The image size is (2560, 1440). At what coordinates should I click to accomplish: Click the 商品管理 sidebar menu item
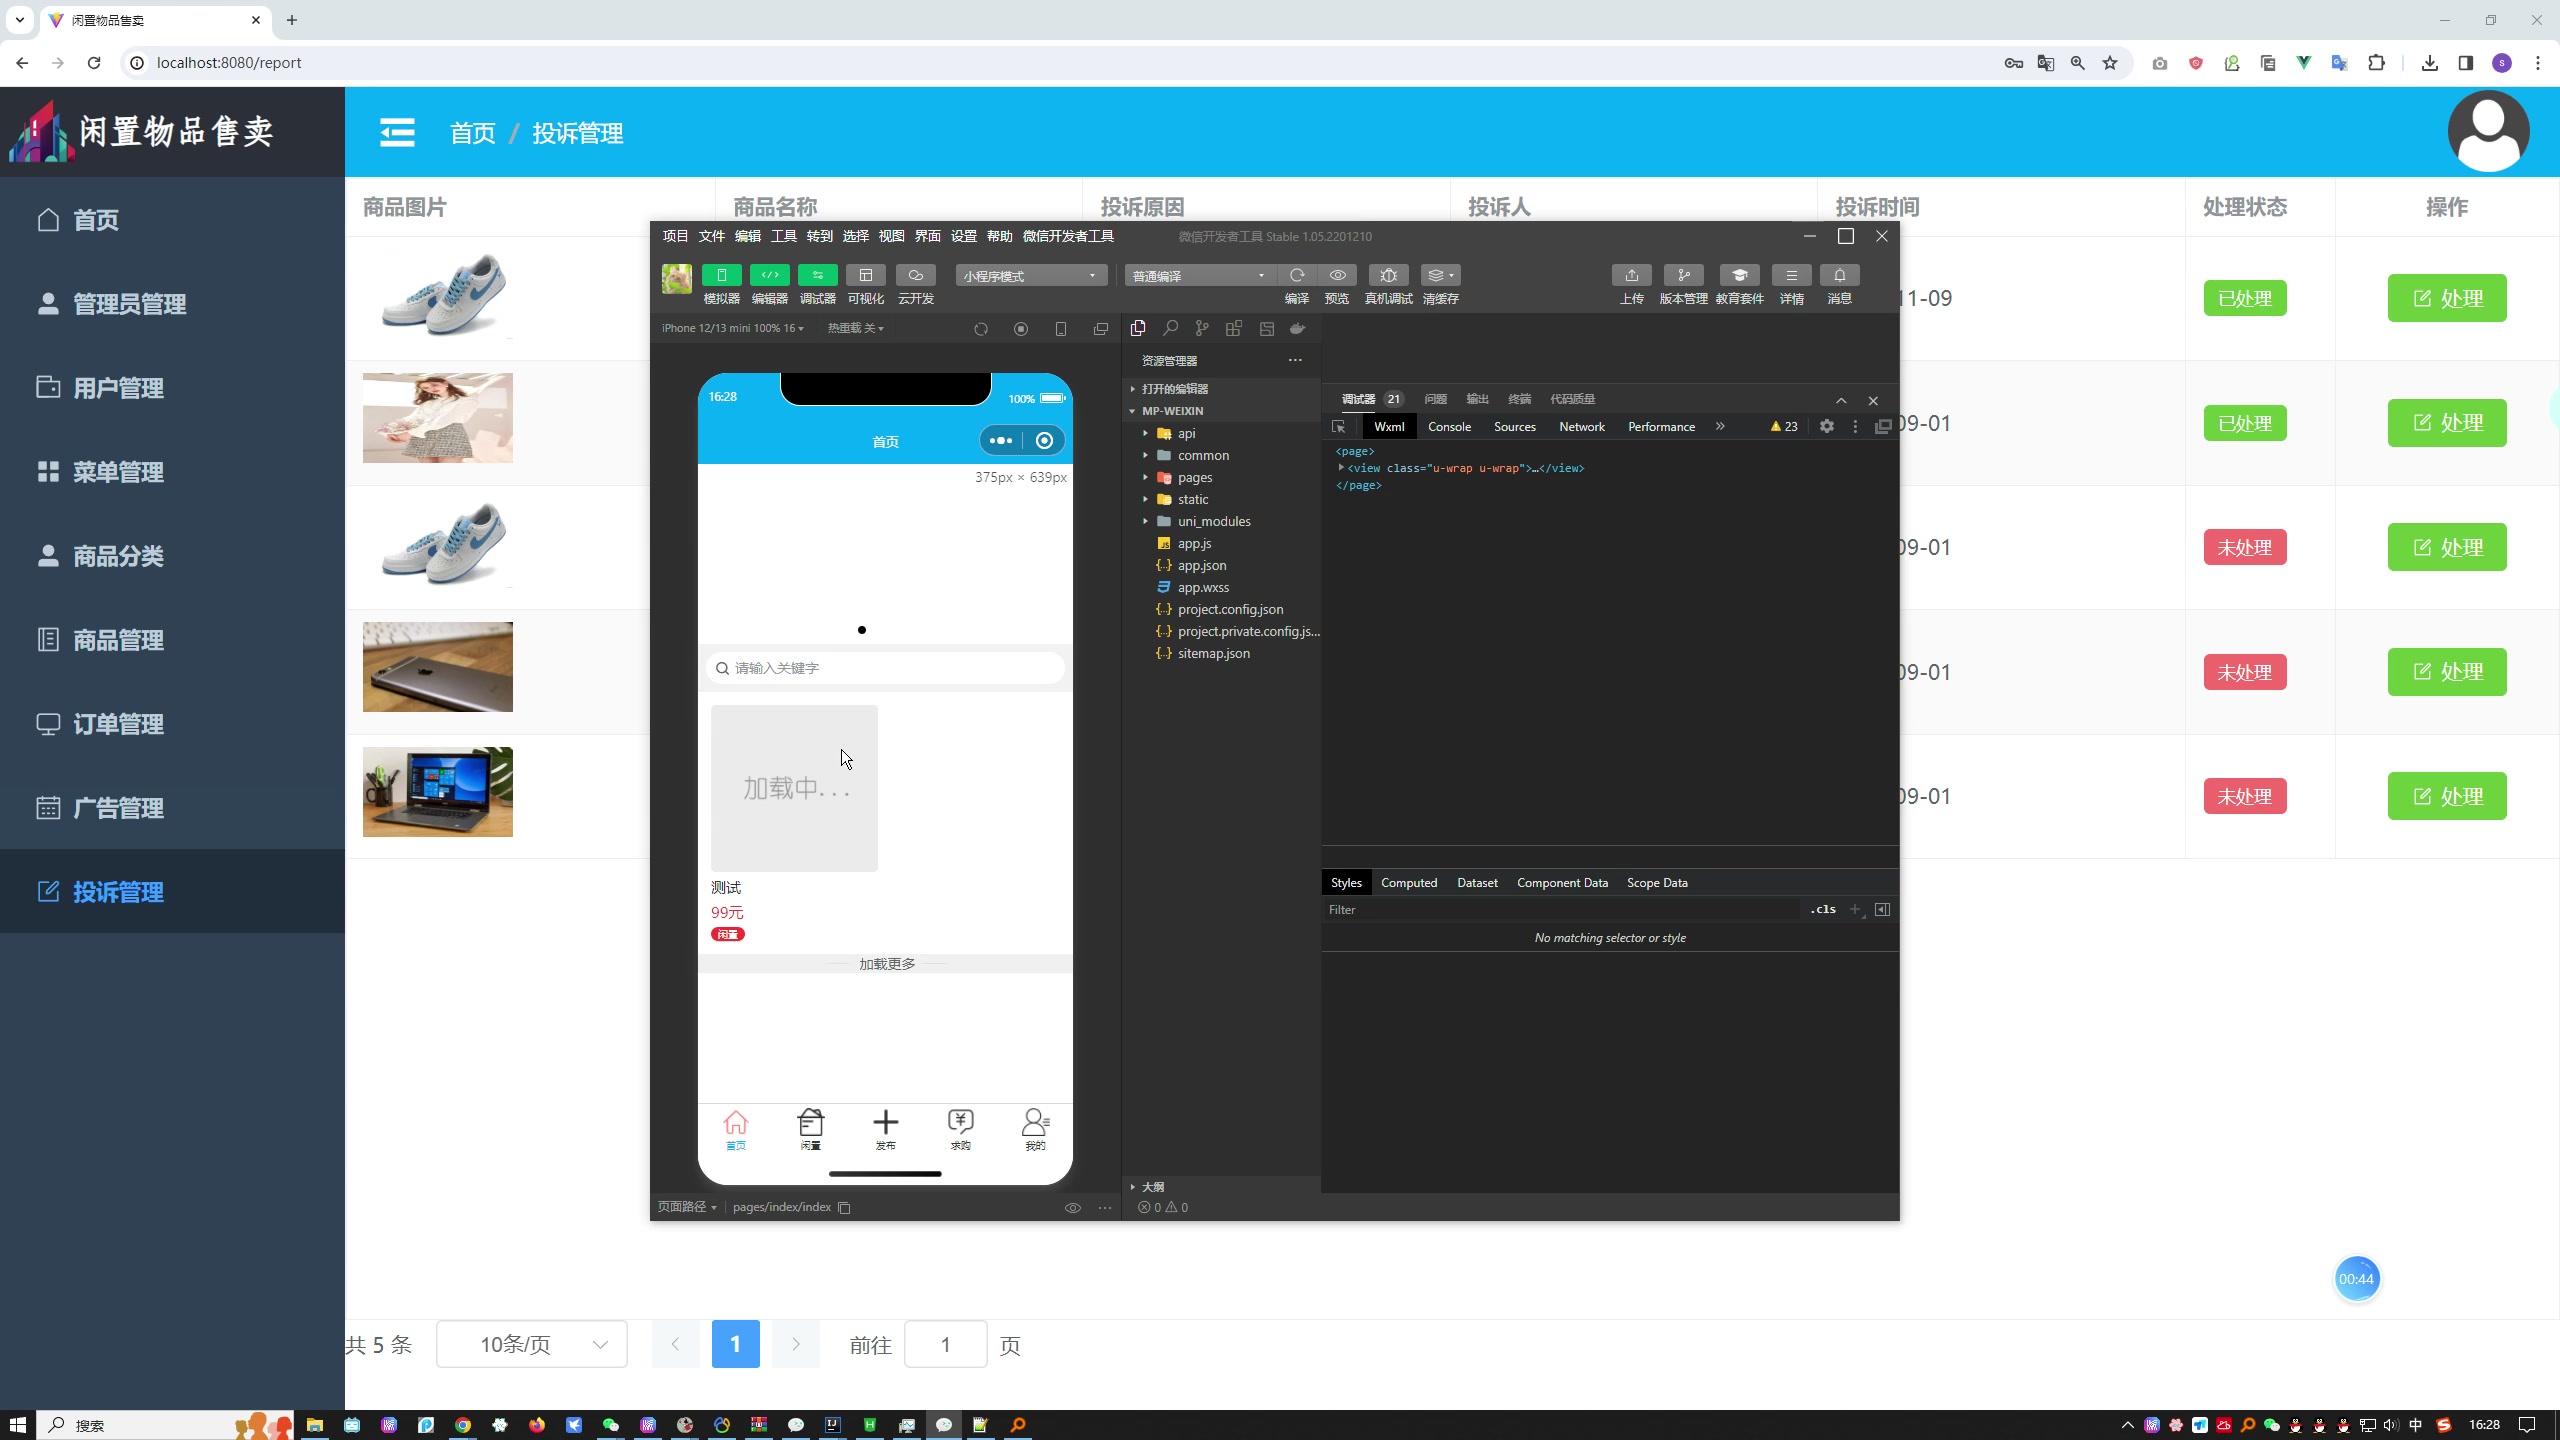pyautogui.click(x=171, y=638)
